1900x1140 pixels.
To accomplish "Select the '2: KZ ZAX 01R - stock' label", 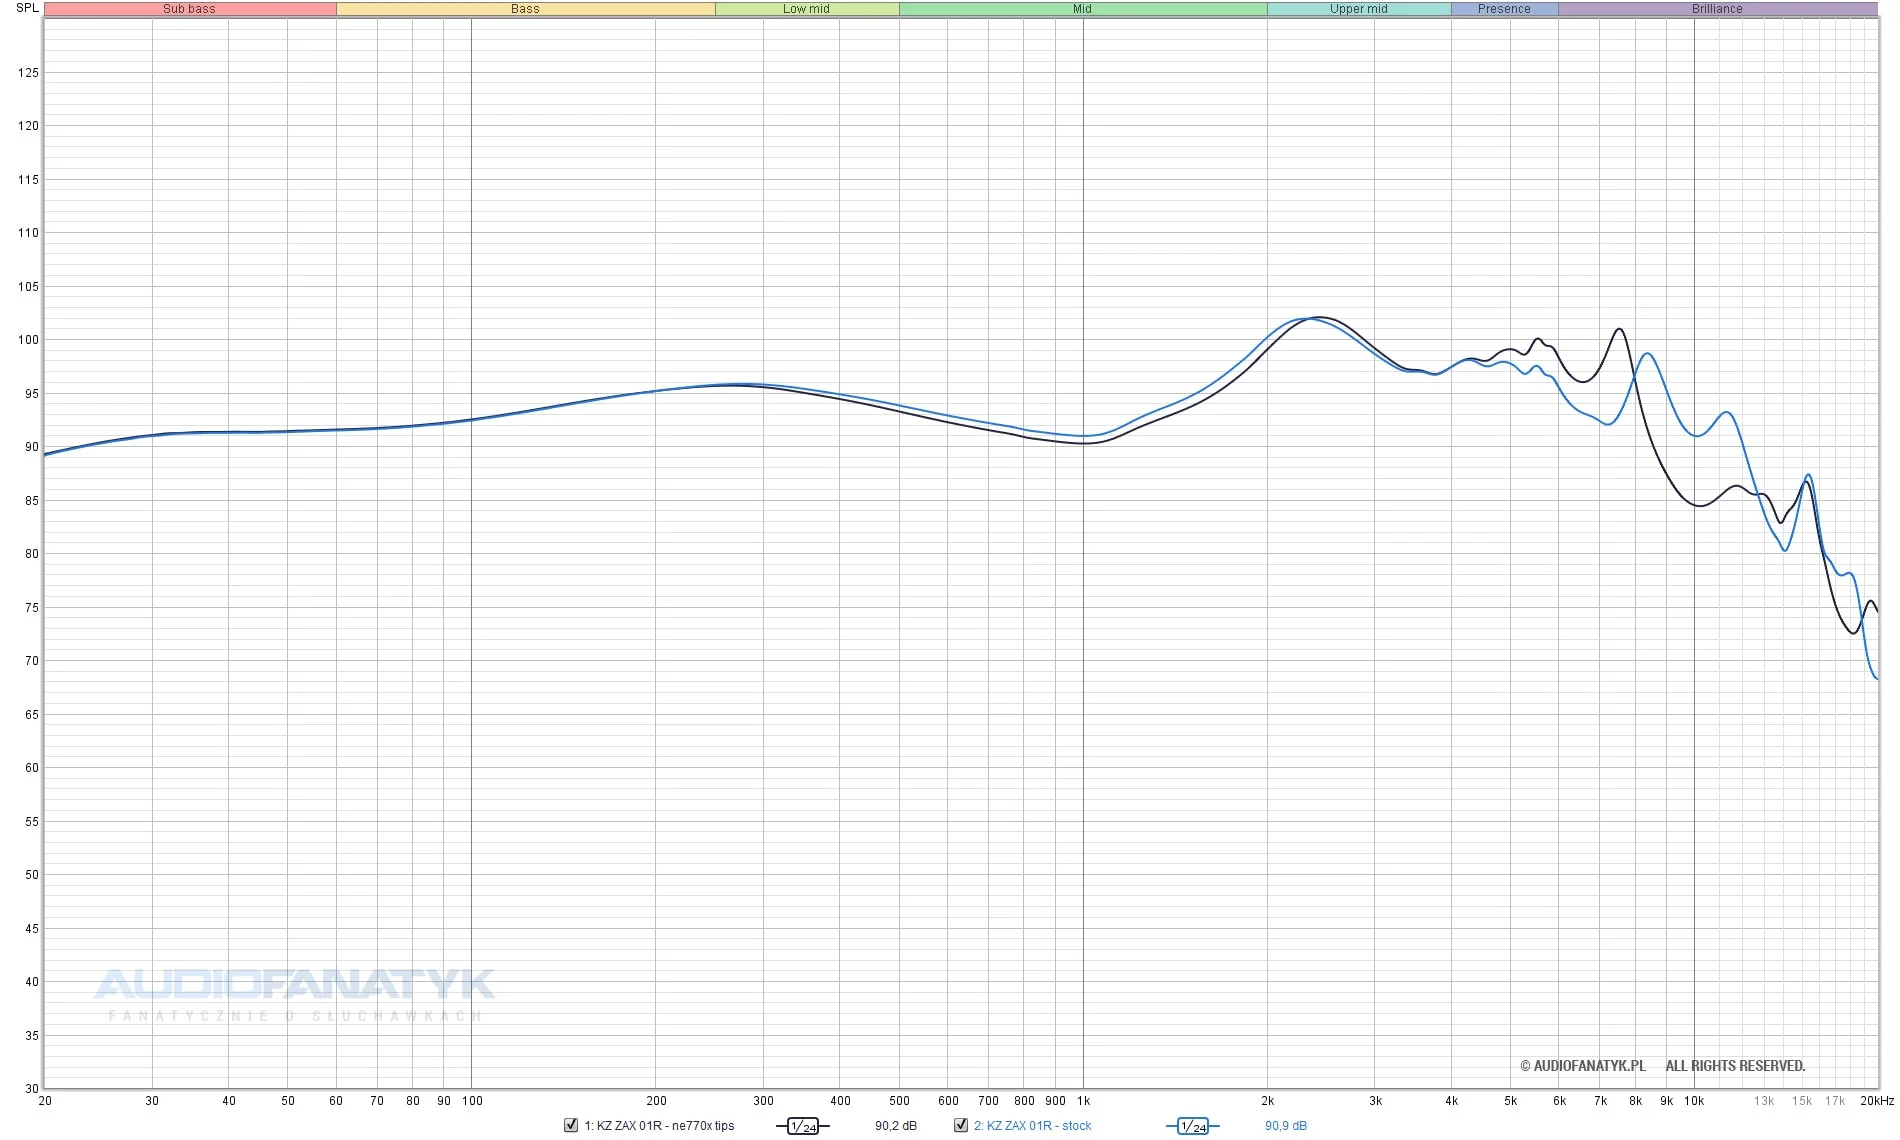I will [1032, 1126].
